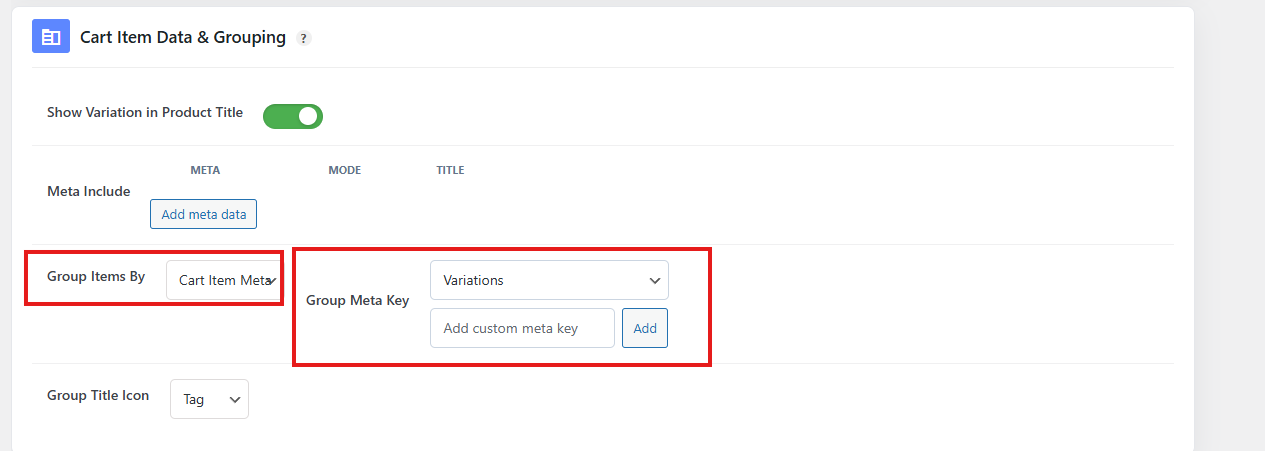Click the Group Title Icon label

click(98, 395)
